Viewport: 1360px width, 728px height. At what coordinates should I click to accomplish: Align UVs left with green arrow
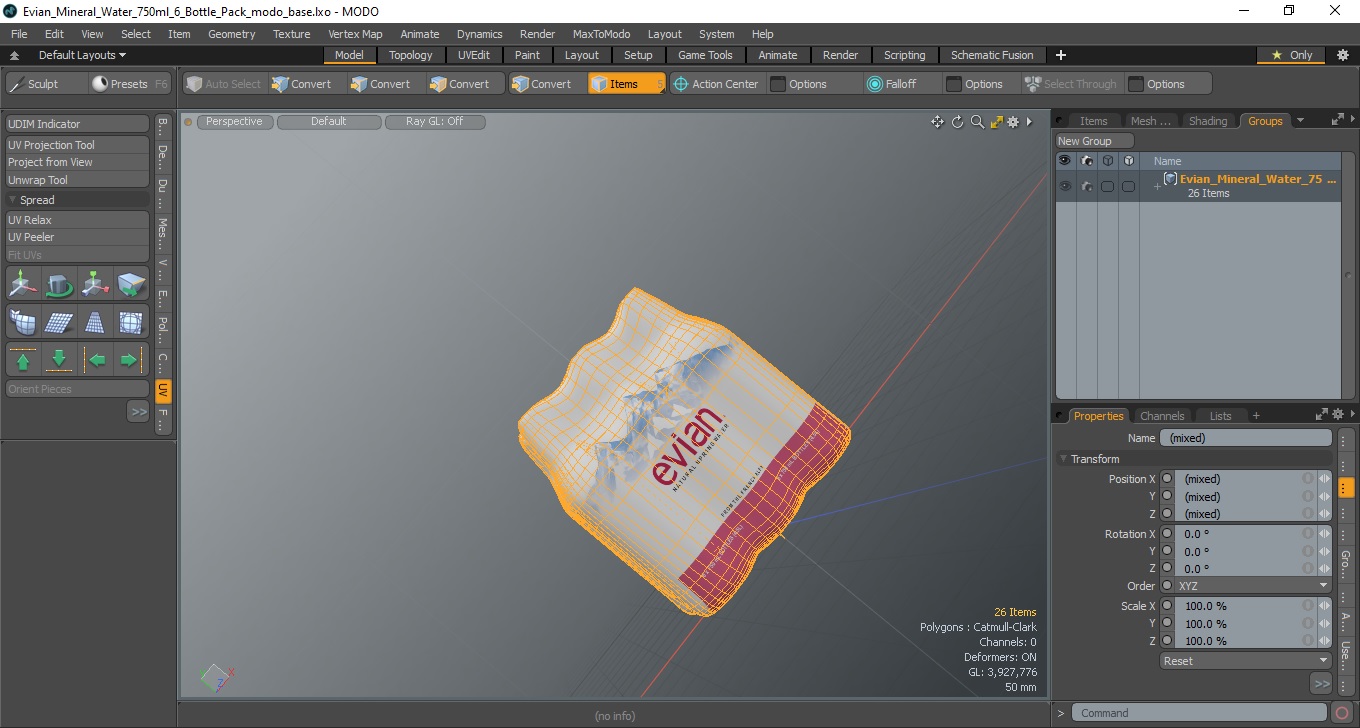click(95, 359)
